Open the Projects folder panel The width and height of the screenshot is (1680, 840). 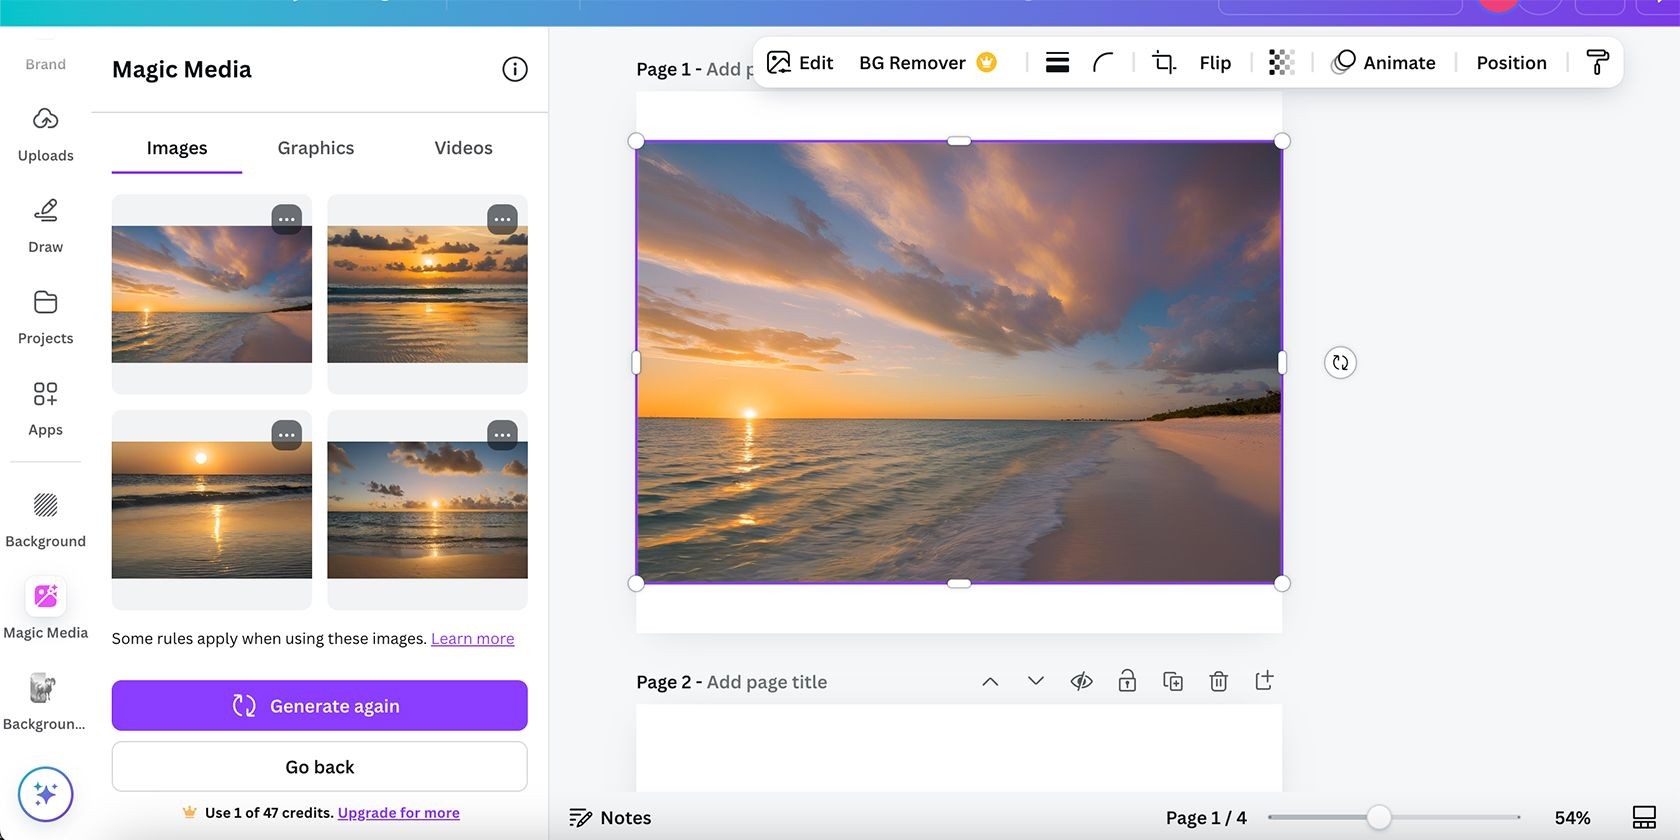[45, 317]
